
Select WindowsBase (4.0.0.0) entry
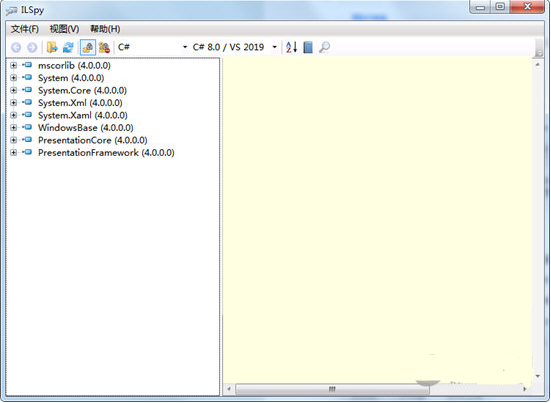pyautogui.click(x=86, y=128)
